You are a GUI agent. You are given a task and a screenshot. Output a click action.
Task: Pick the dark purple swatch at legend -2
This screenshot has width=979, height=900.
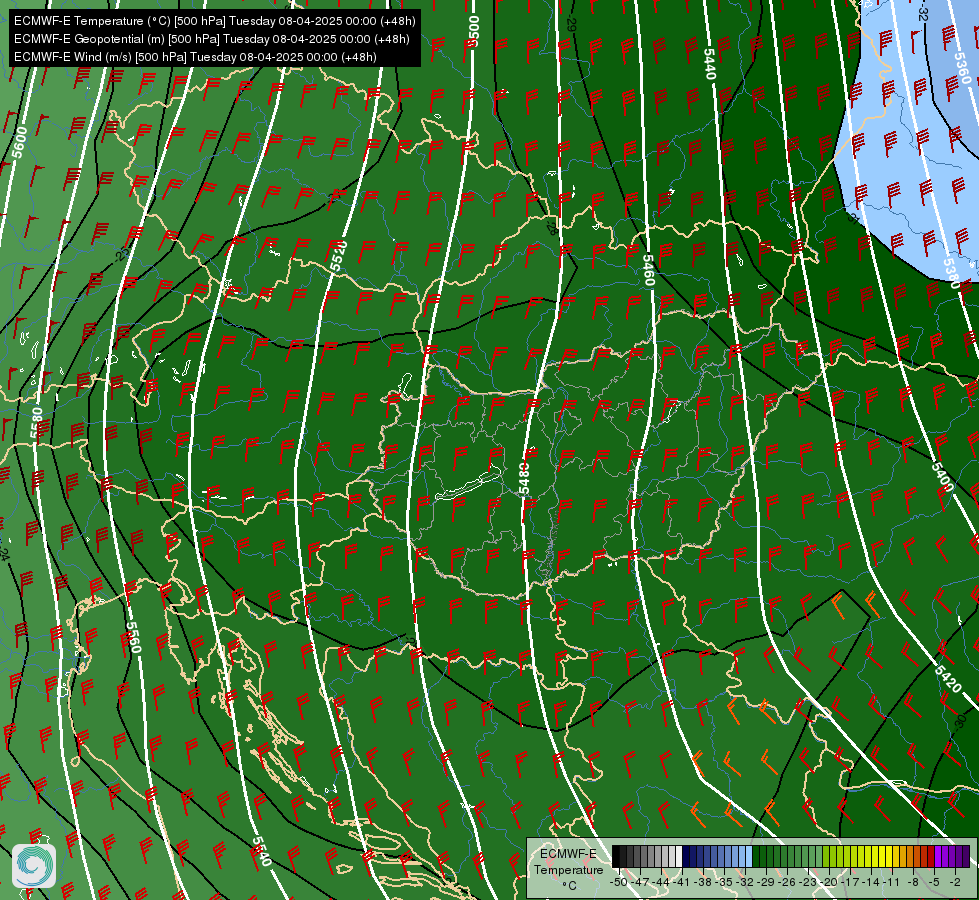point(959,856)
